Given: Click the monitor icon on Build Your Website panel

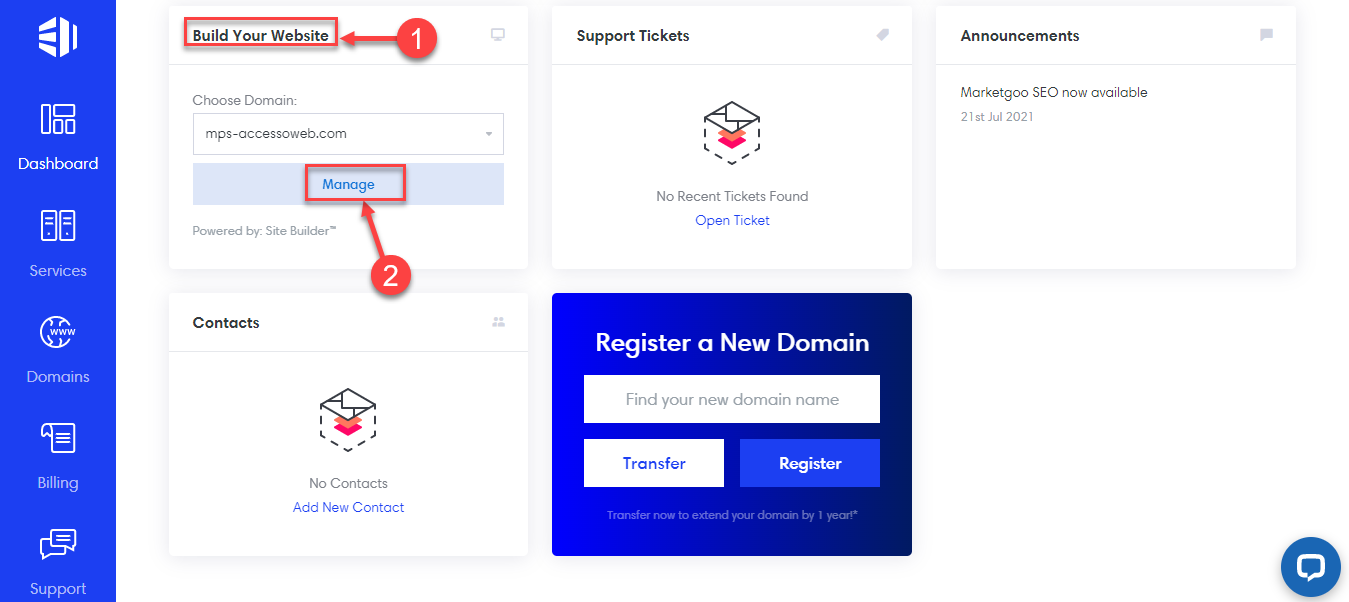Looking at the screenshot, I should pos(497,33).
